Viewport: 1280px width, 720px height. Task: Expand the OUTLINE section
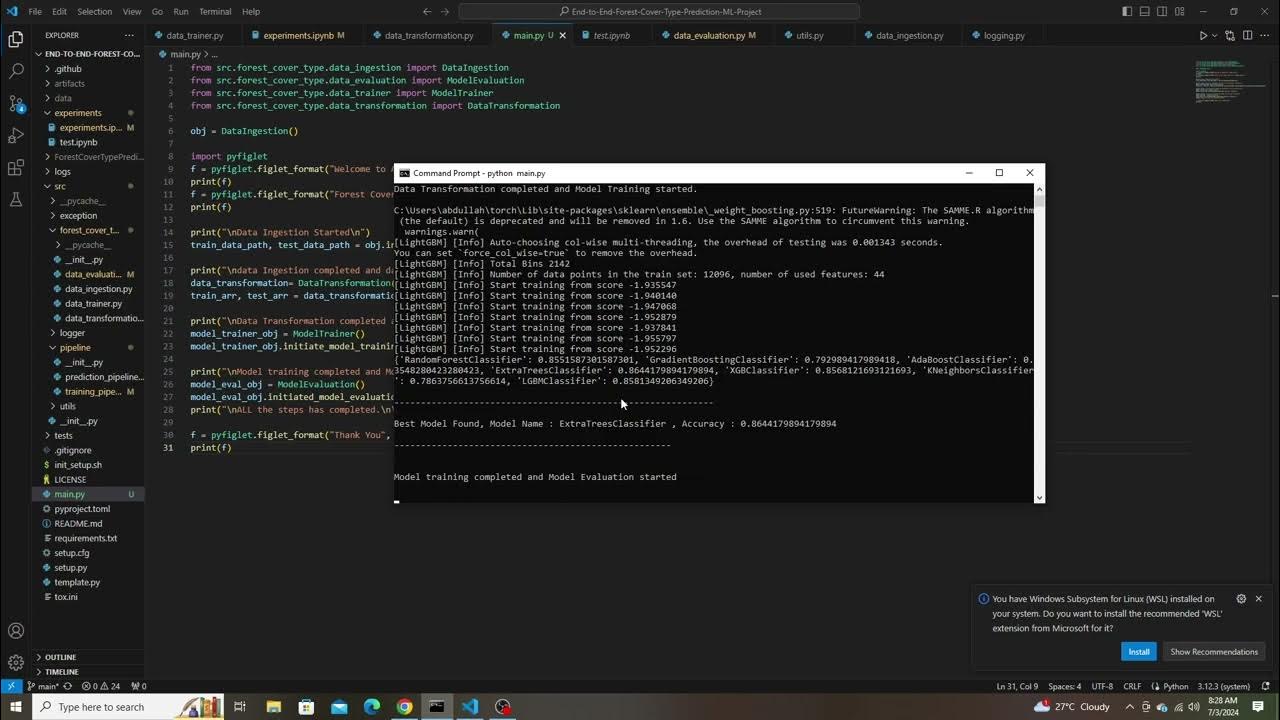[x=60, y=657]
